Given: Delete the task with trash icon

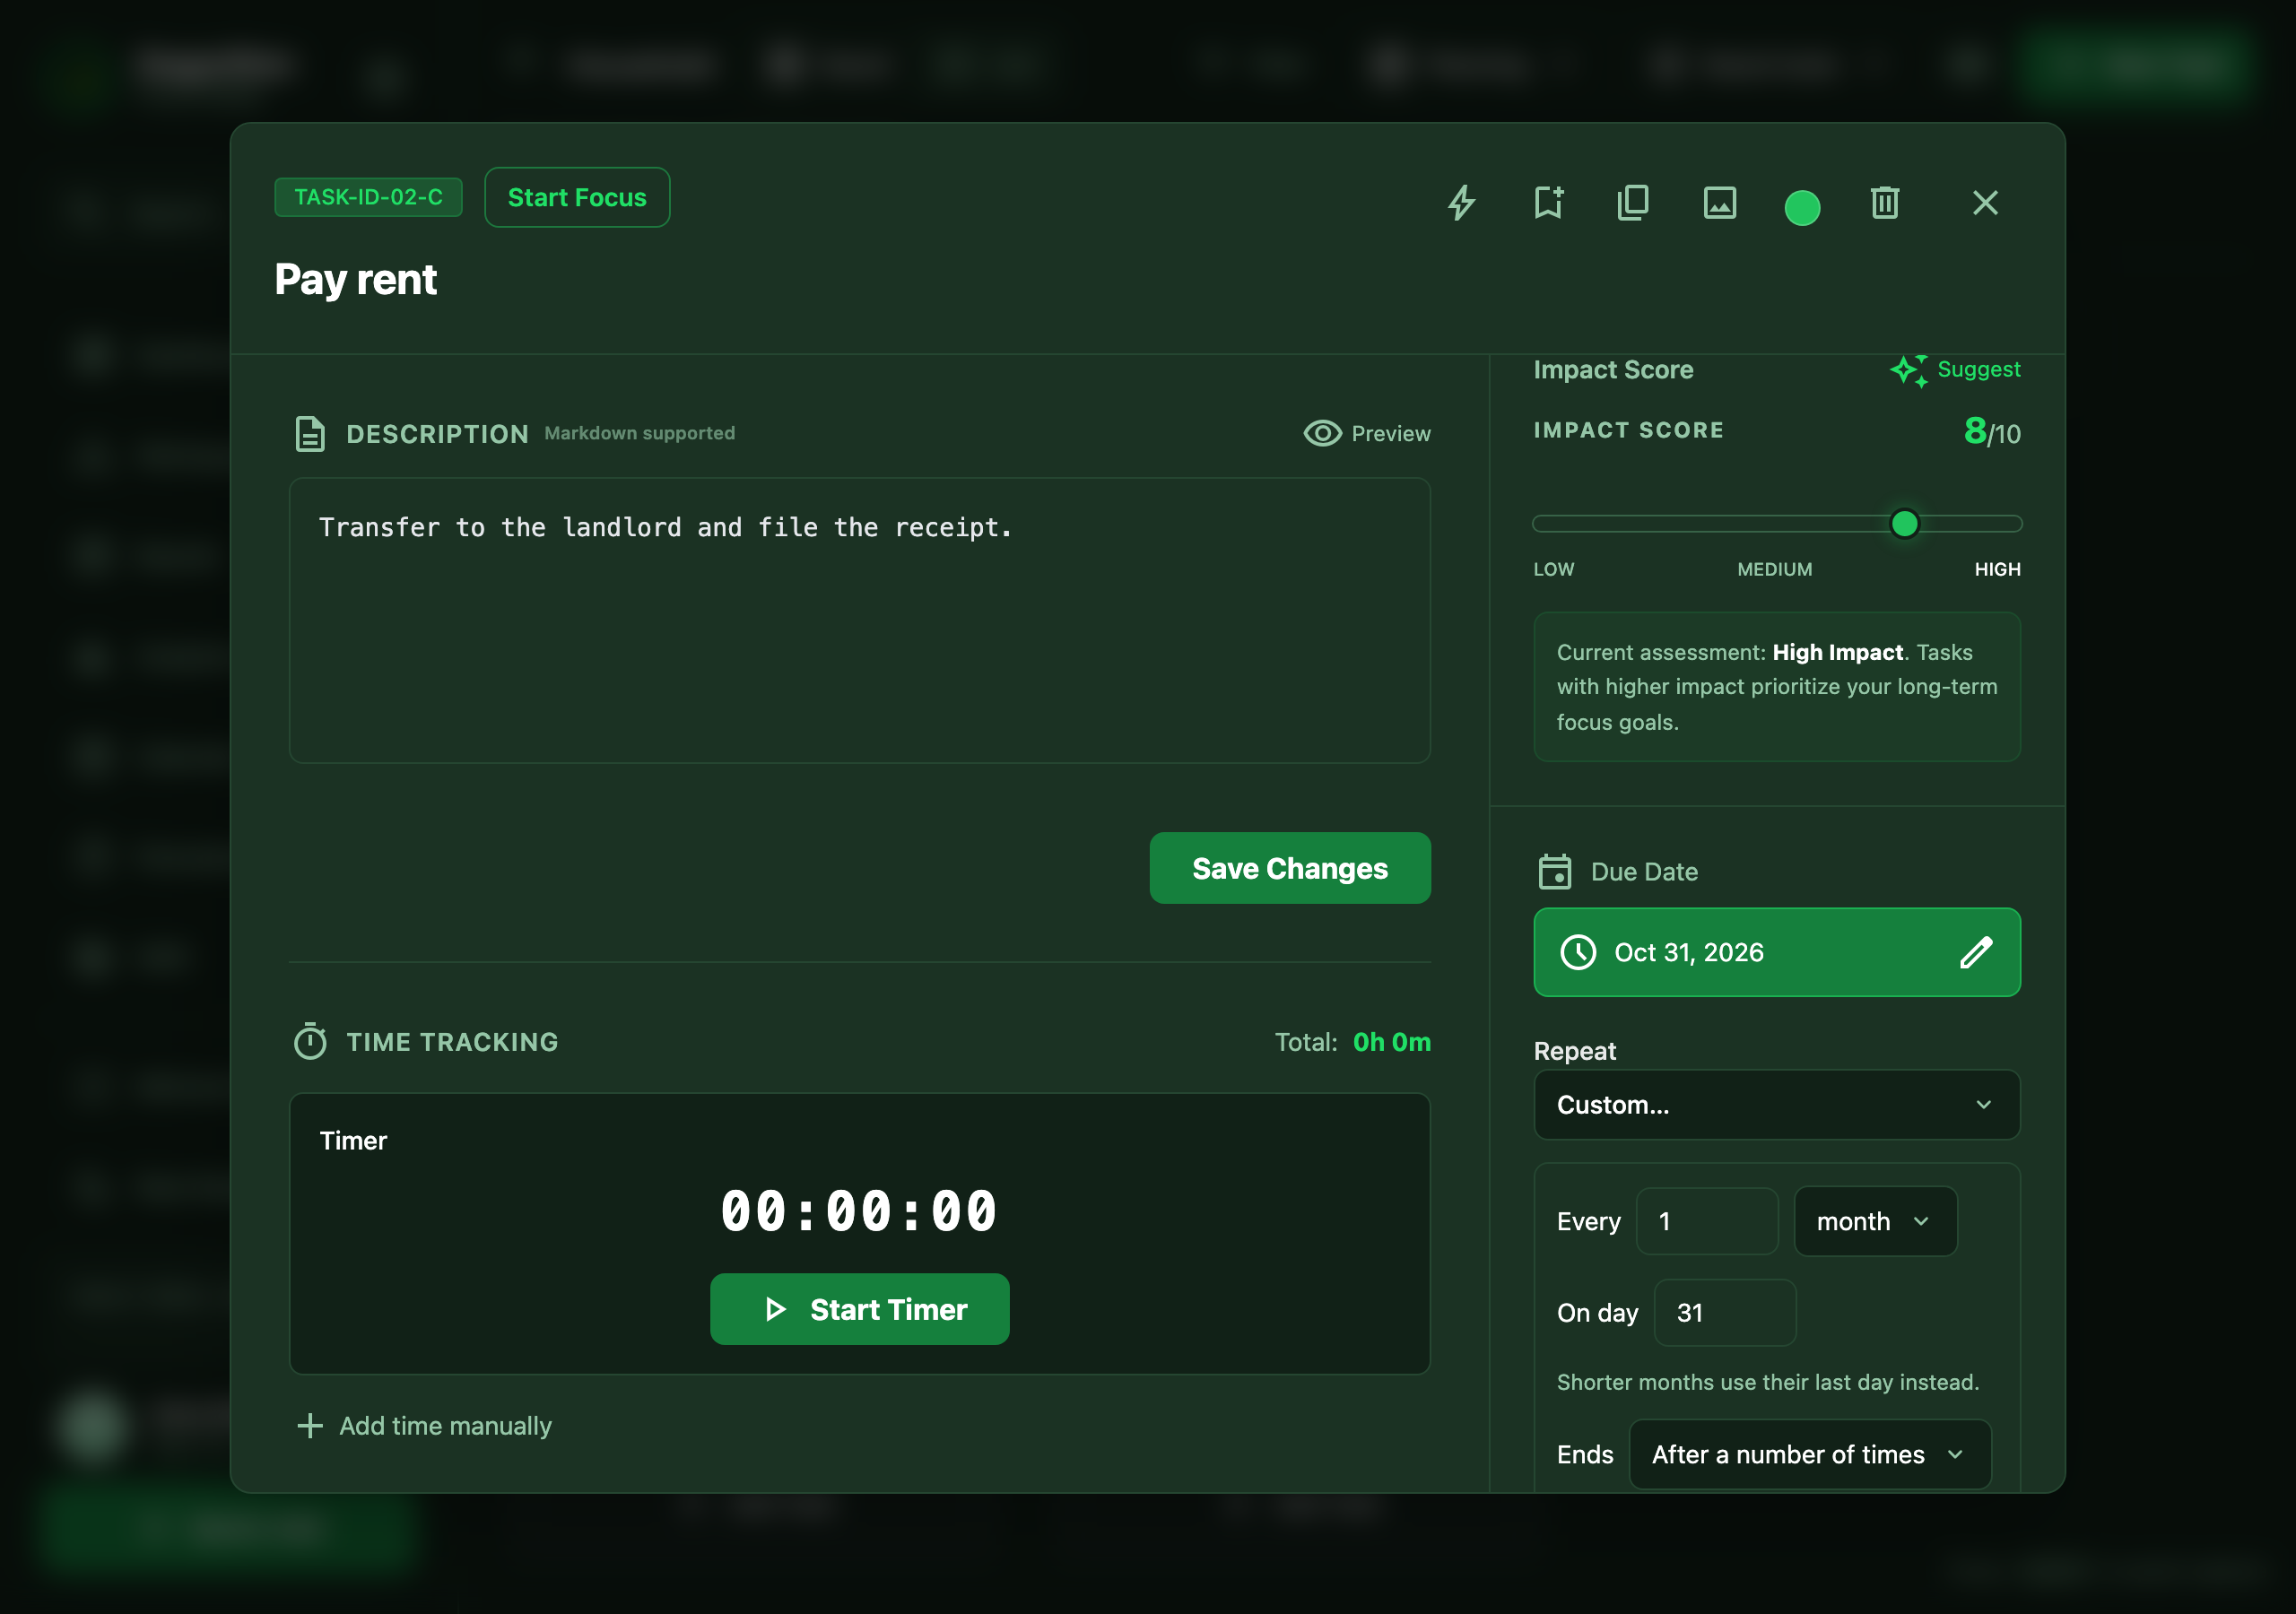Looking at the screenshot, I should click(x=1885, y=203).
